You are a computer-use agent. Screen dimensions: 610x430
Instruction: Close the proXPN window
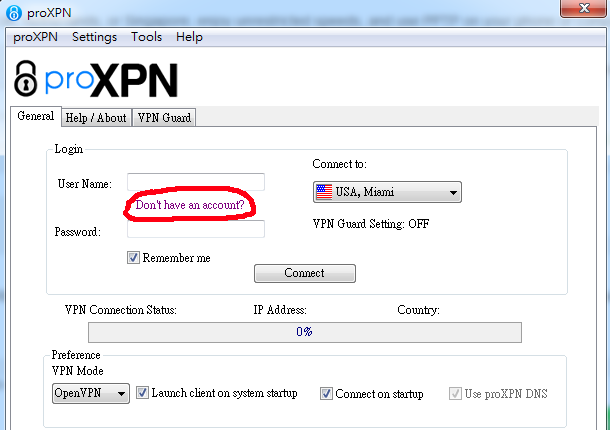(583, 8)
